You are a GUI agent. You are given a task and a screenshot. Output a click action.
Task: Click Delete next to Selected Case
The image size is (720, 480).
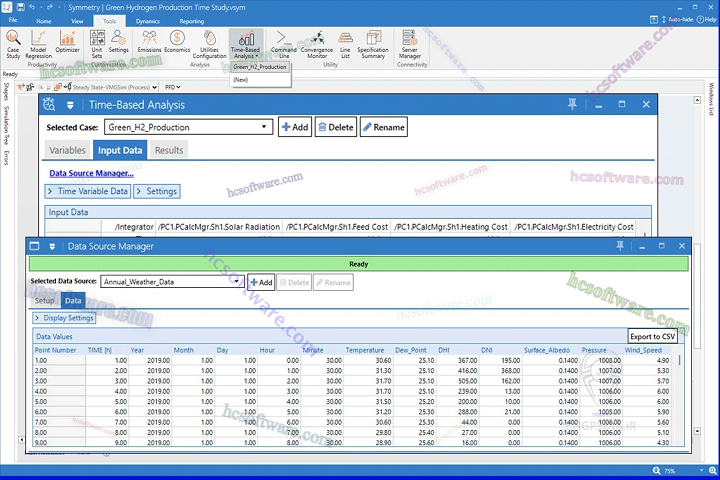coord(336,127)
